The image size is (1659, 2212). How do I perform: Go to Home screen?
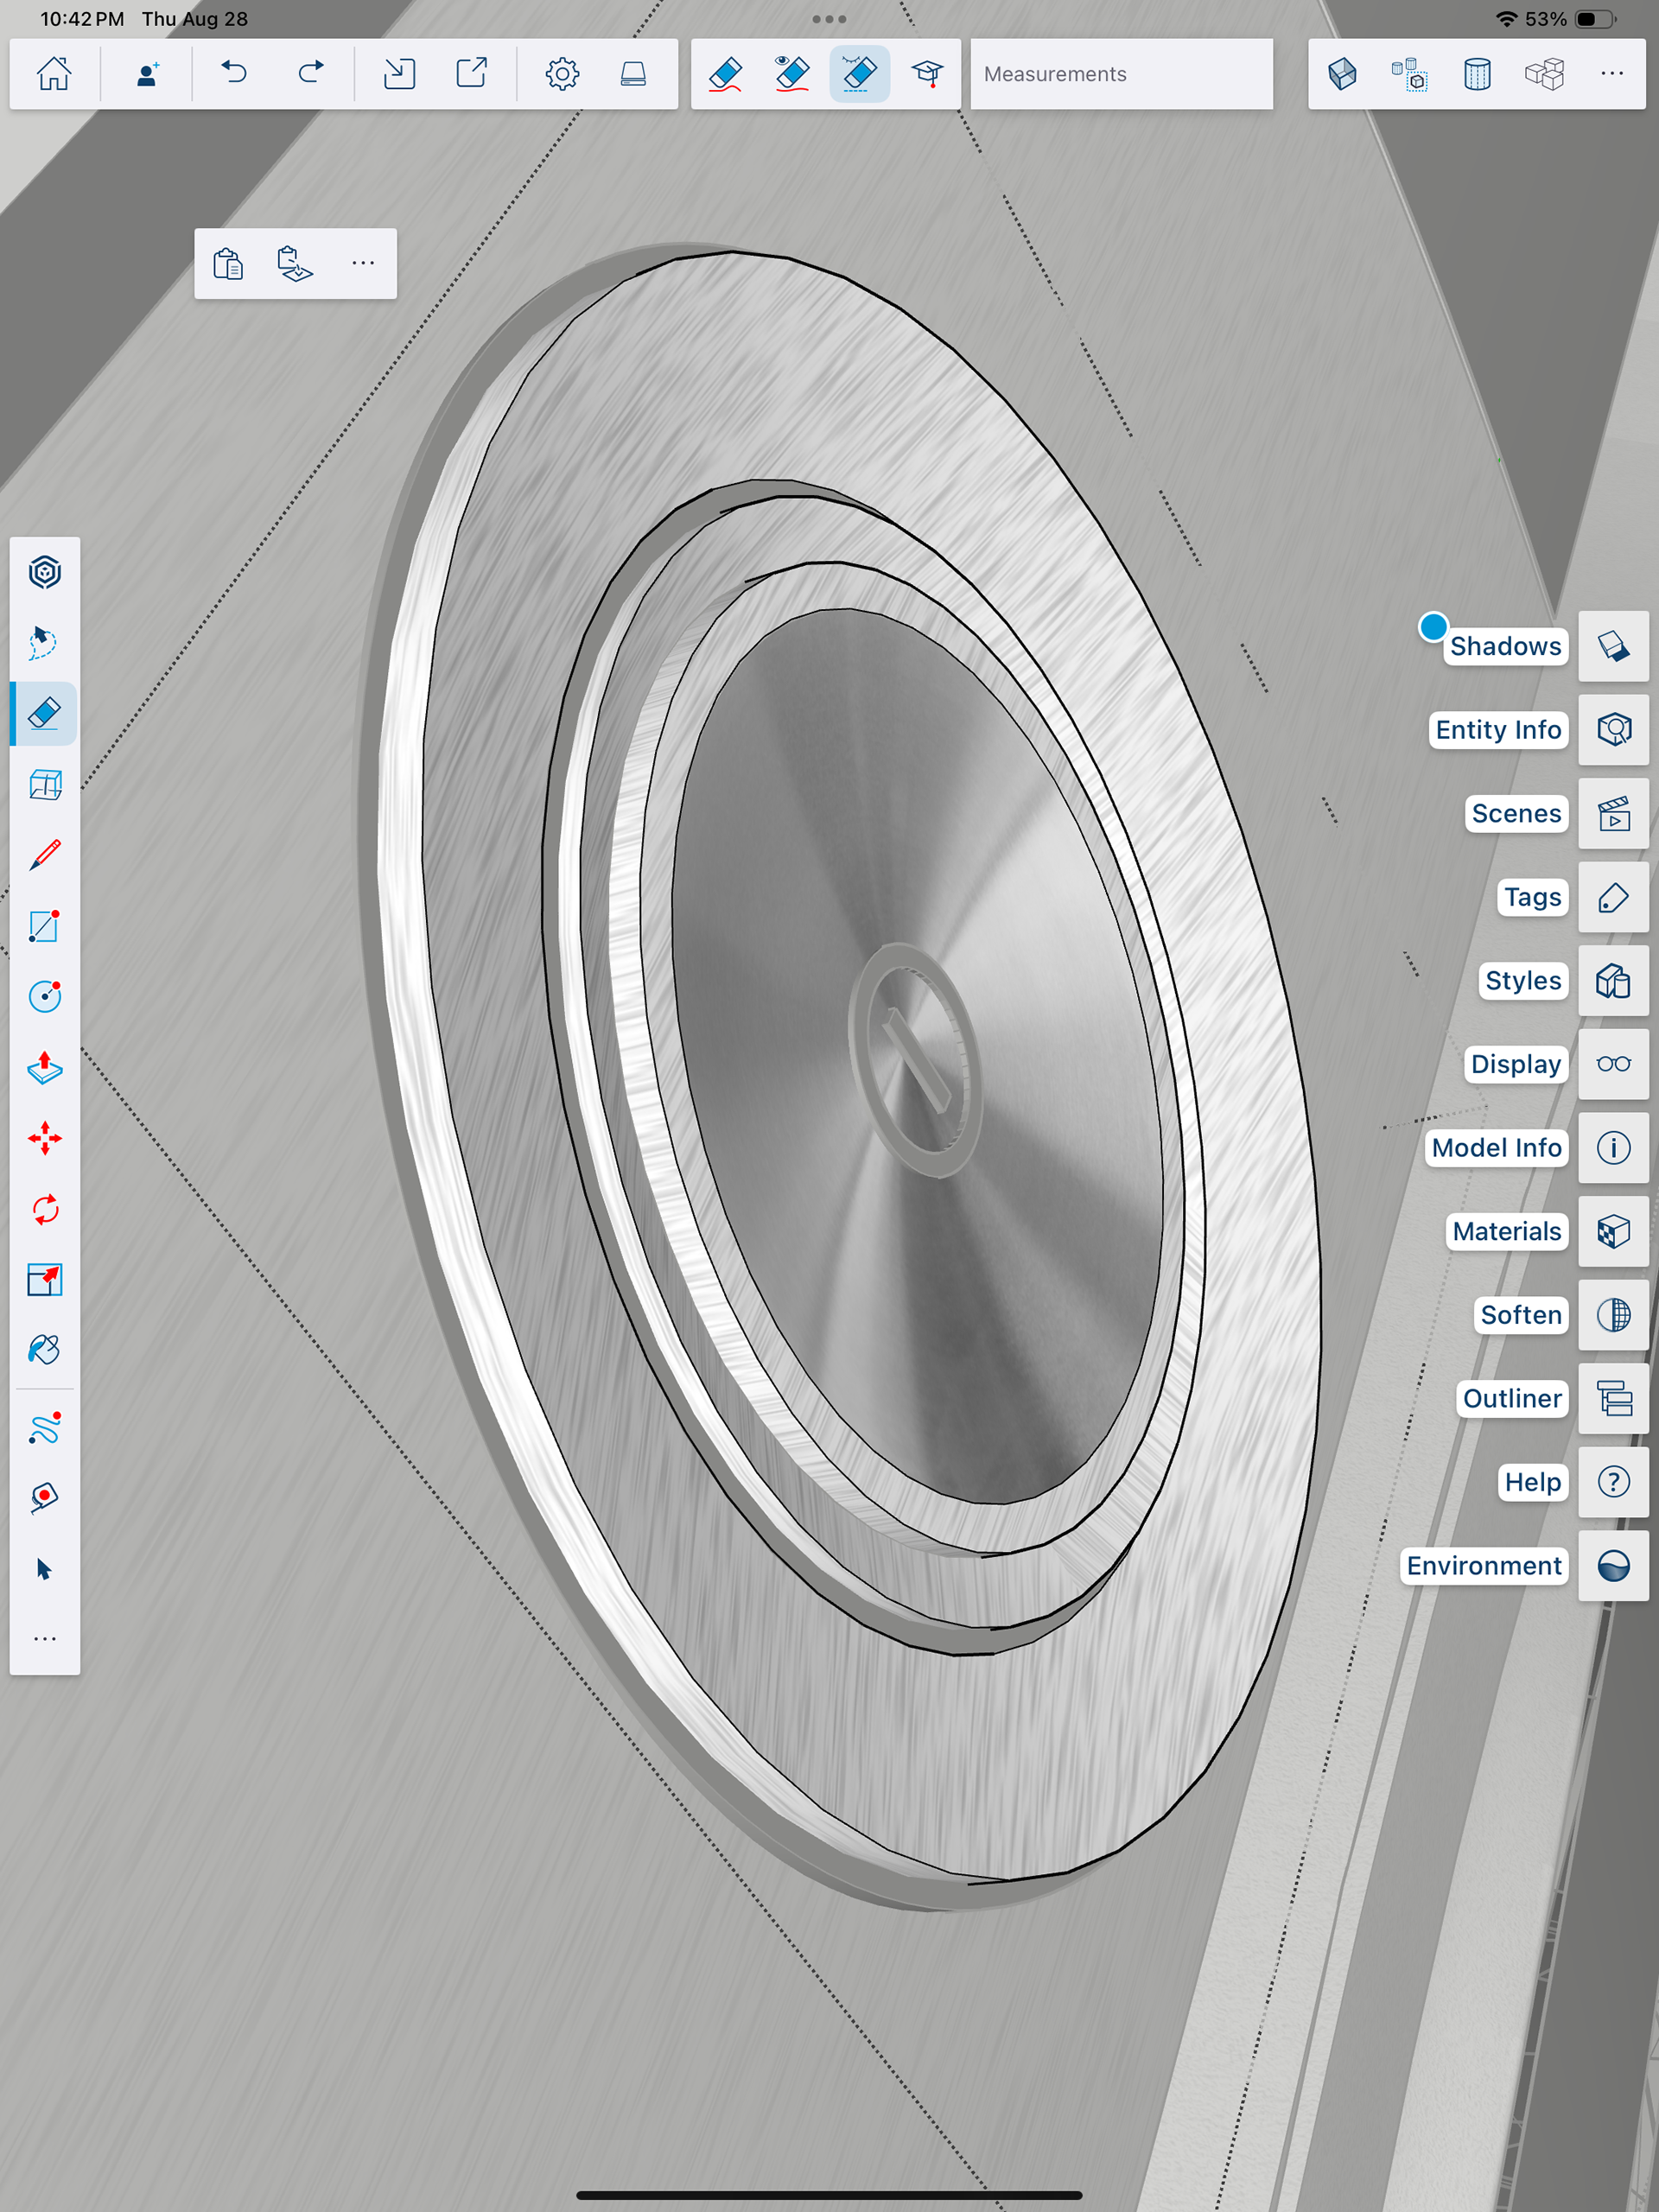click(54, 74)
